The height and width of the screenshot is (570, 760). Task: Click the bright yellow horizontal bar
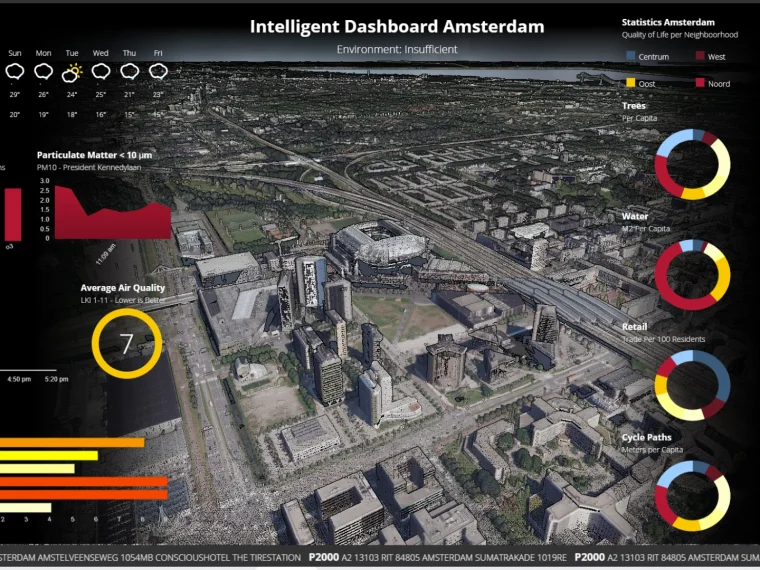tap(49, 456)
